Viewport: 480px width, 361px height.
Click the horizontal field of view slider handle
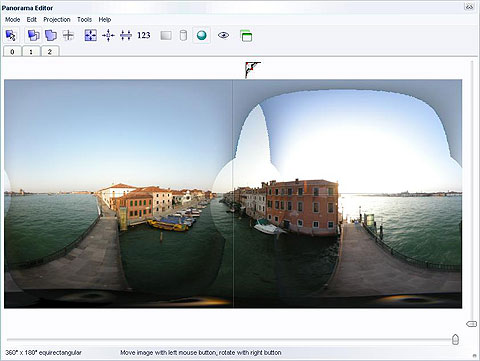tap(455, 339)
